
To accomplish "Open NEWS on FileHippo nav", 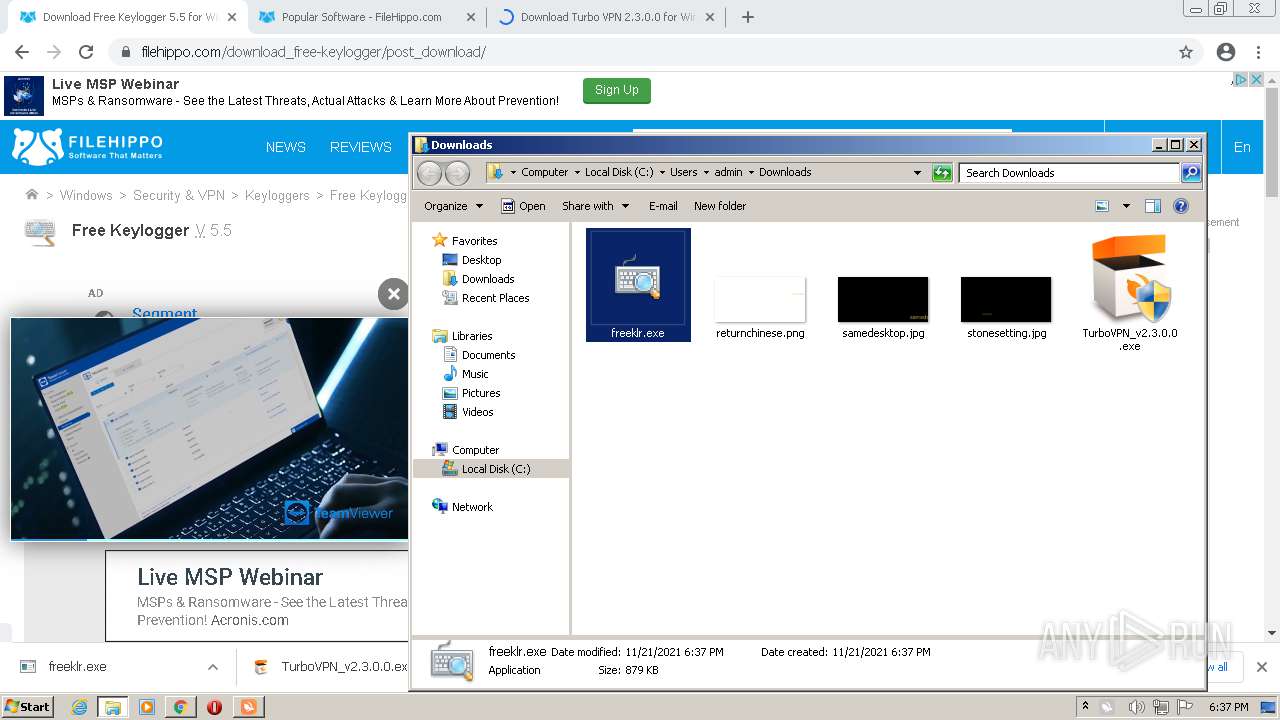I will coord(286,147).
